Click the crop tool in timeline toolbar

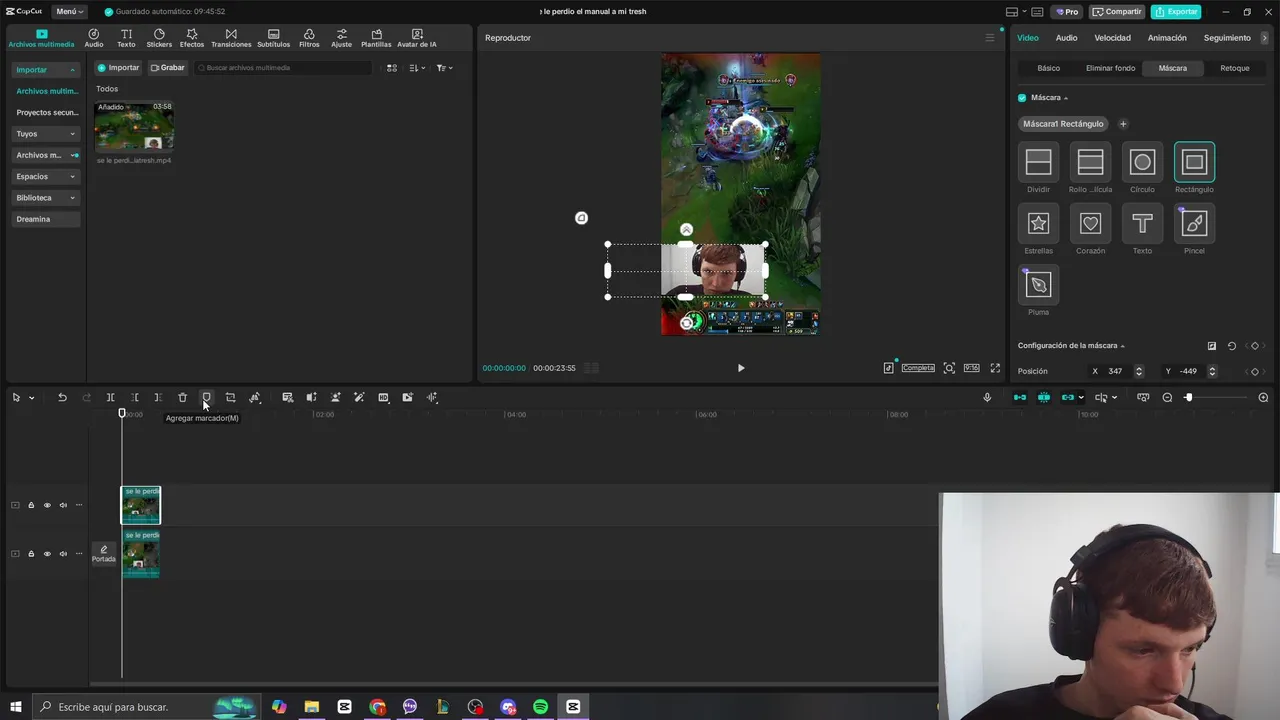(x=230, y=397)
